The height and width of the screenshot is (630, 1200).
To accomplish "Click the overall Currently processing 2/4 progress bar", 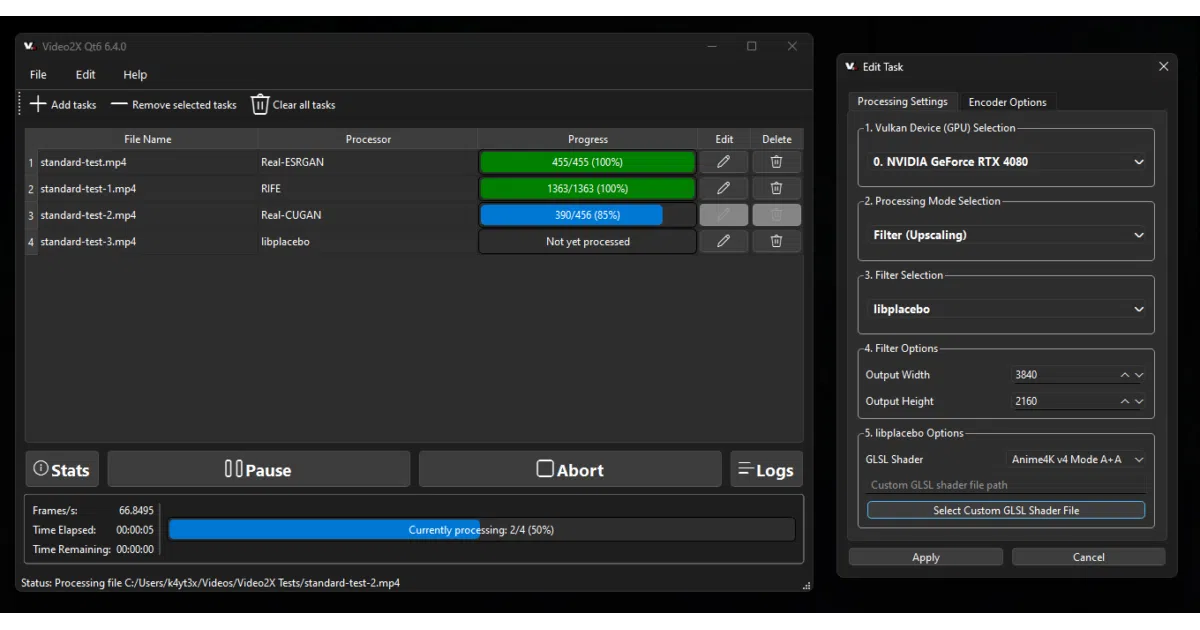I will (482, 530).
